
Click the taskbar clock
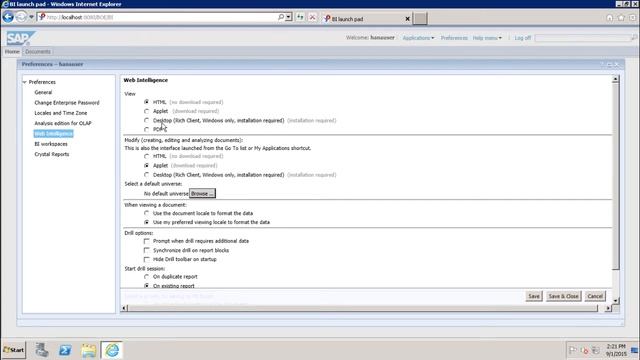(616, 350)
